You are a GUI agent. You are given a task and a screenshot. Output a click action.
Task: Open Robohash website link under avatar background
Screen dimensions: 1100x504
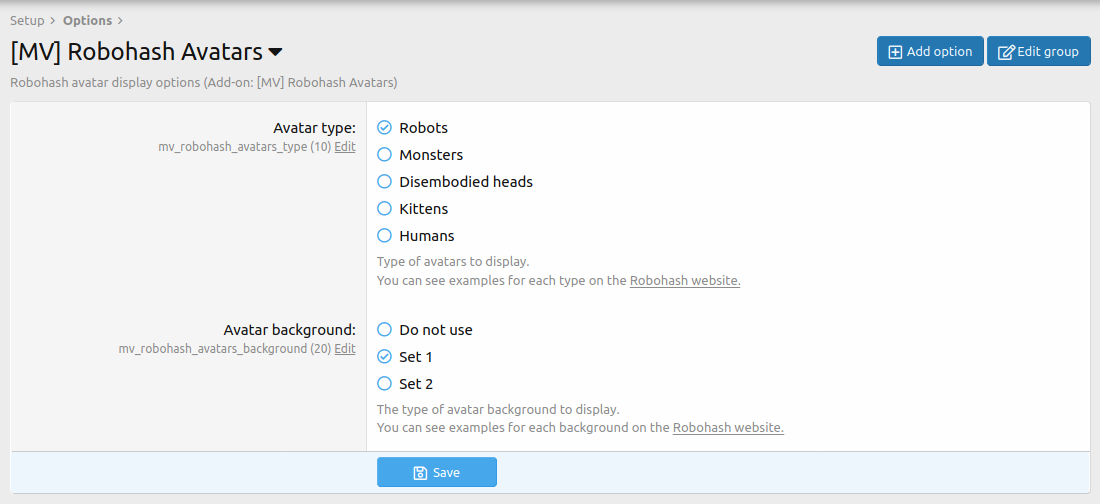[728, 428]
